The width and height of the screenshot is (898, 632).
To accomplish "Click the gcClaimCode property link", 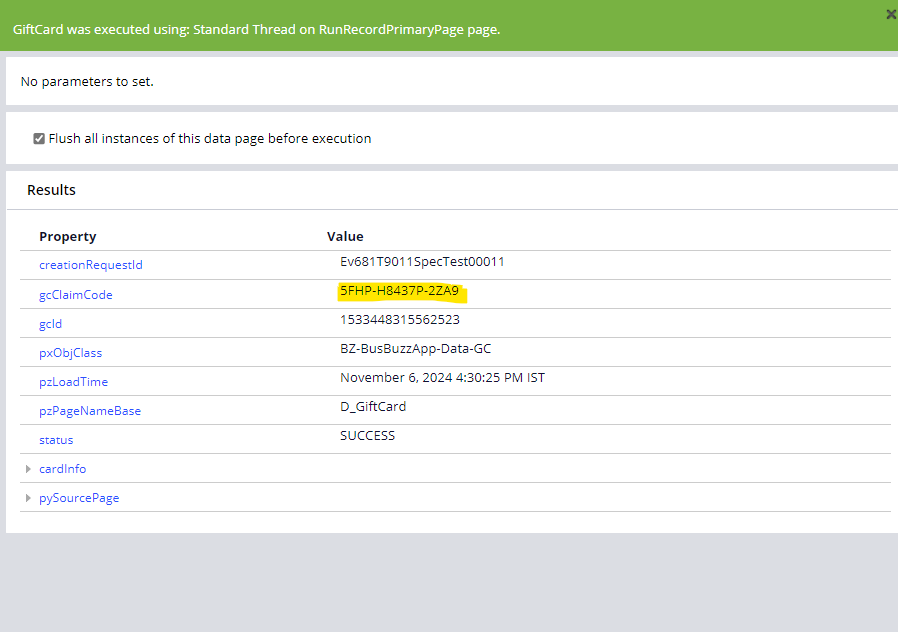I will (x=75, y=294).
